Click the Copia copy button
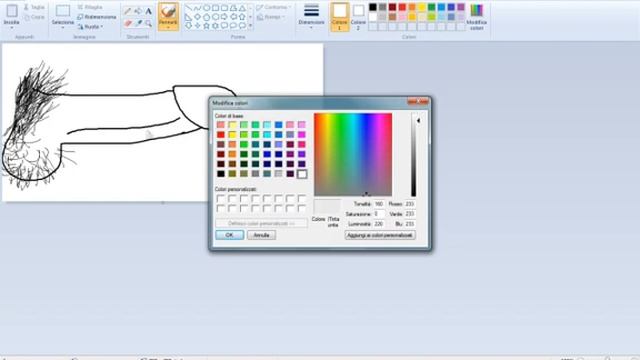640x360 pixels. 34,17
